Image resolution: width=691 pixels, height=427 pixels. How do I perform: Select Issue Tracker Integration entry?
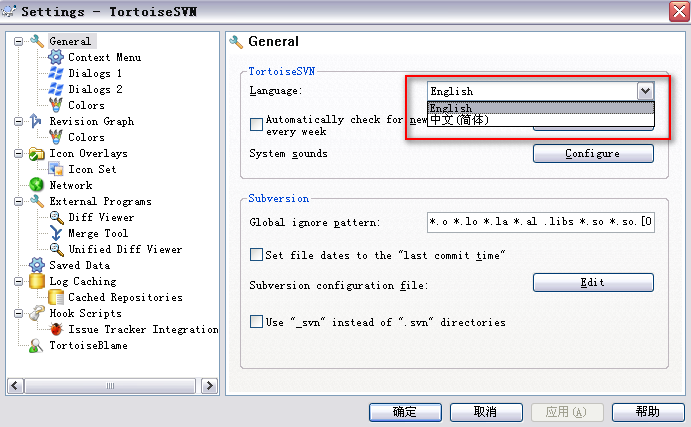tap(143, 329)
